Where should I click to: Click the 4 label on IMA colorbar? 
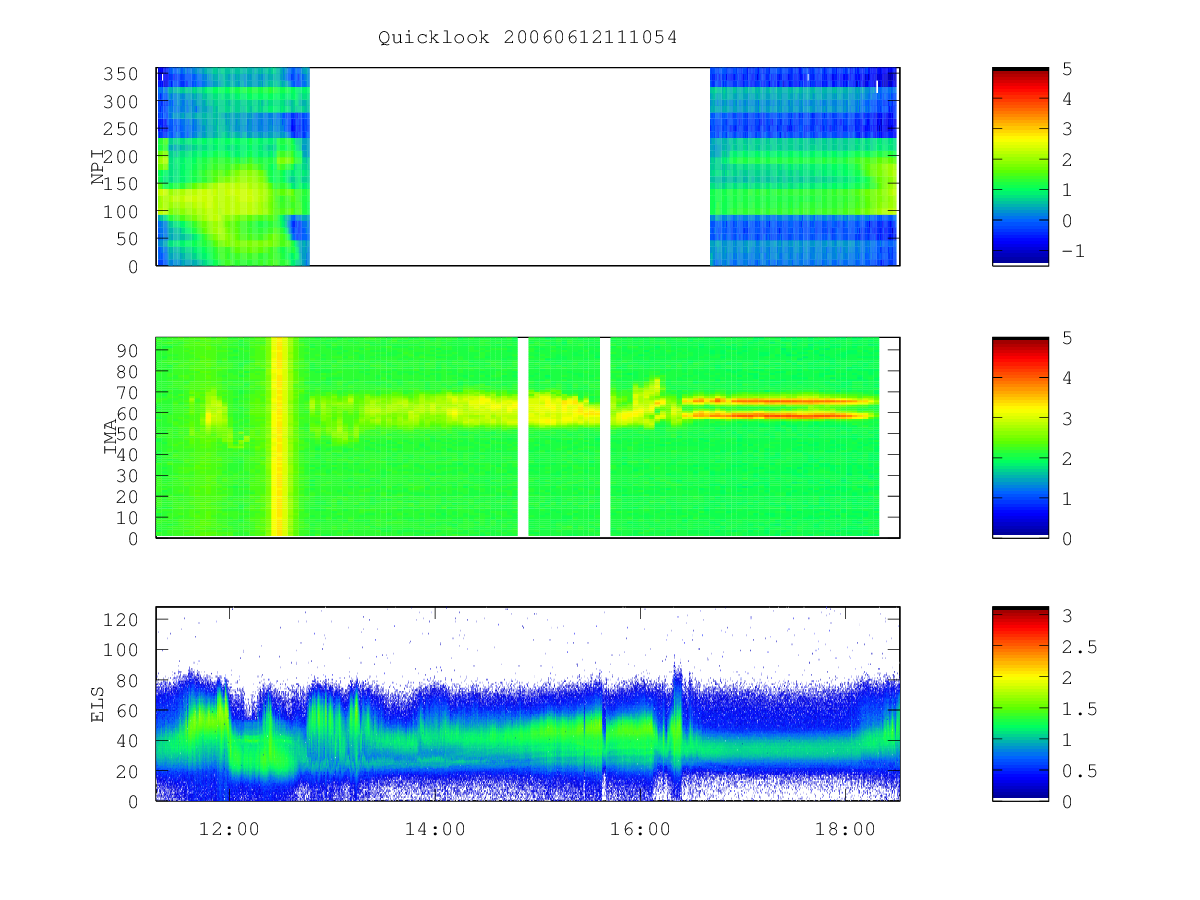[1067, 378]
